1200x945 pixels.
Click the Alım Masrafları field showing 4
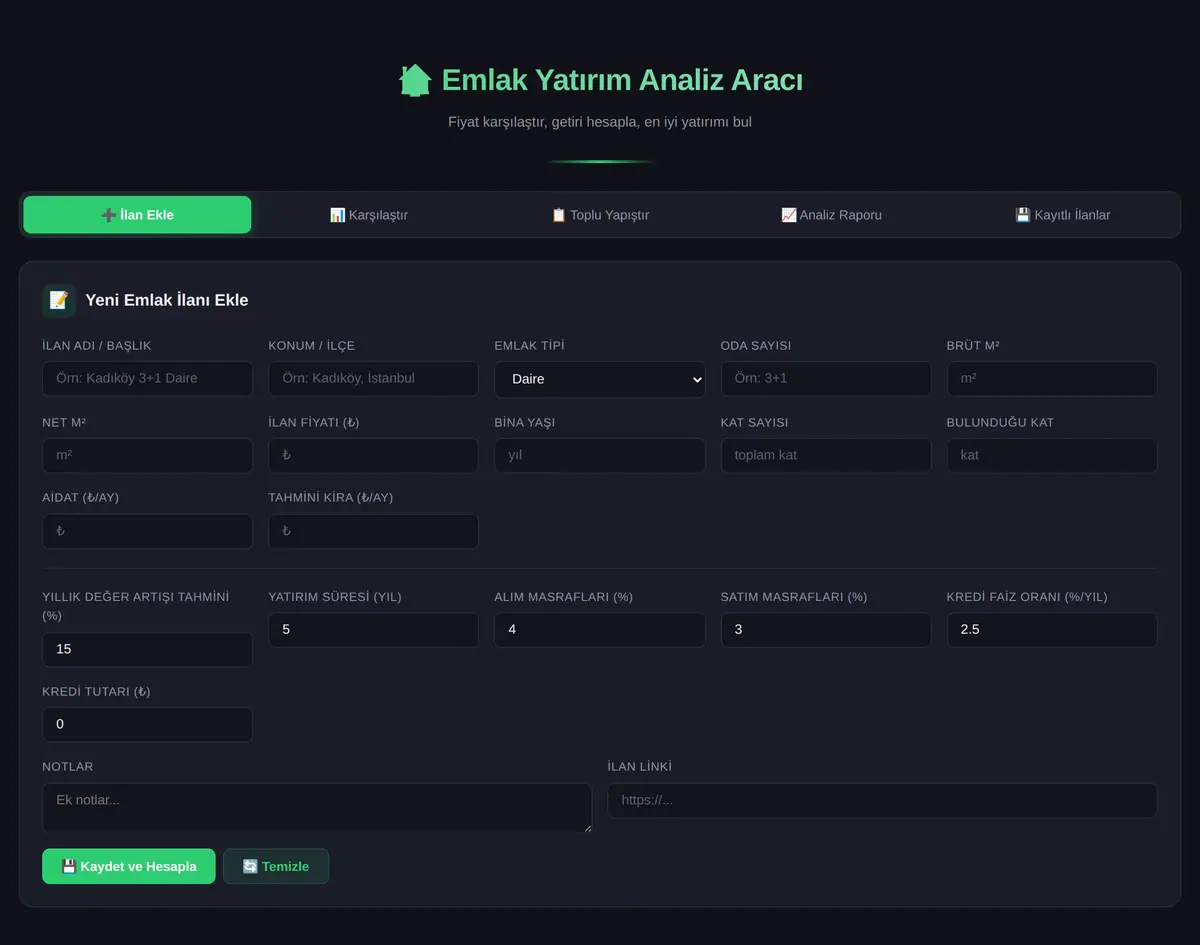point(600,630)
